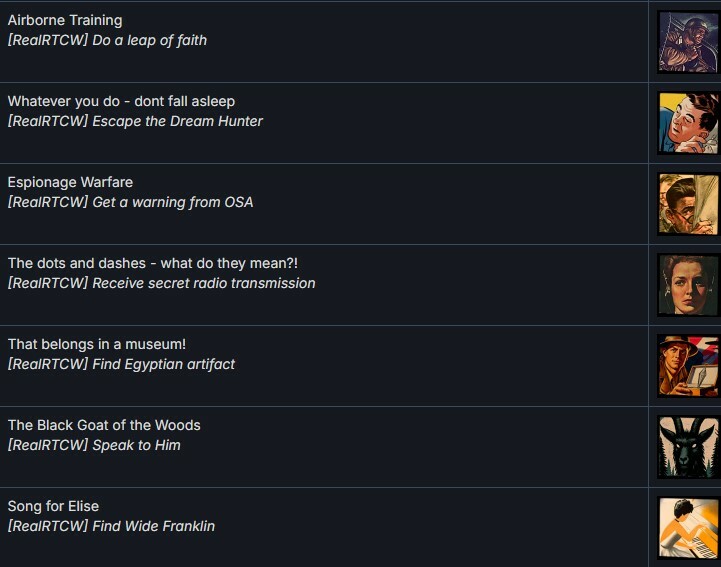721x567 pixels.
Task: Open the sleeping man achievement icon
Action: (x=689, y=123)
